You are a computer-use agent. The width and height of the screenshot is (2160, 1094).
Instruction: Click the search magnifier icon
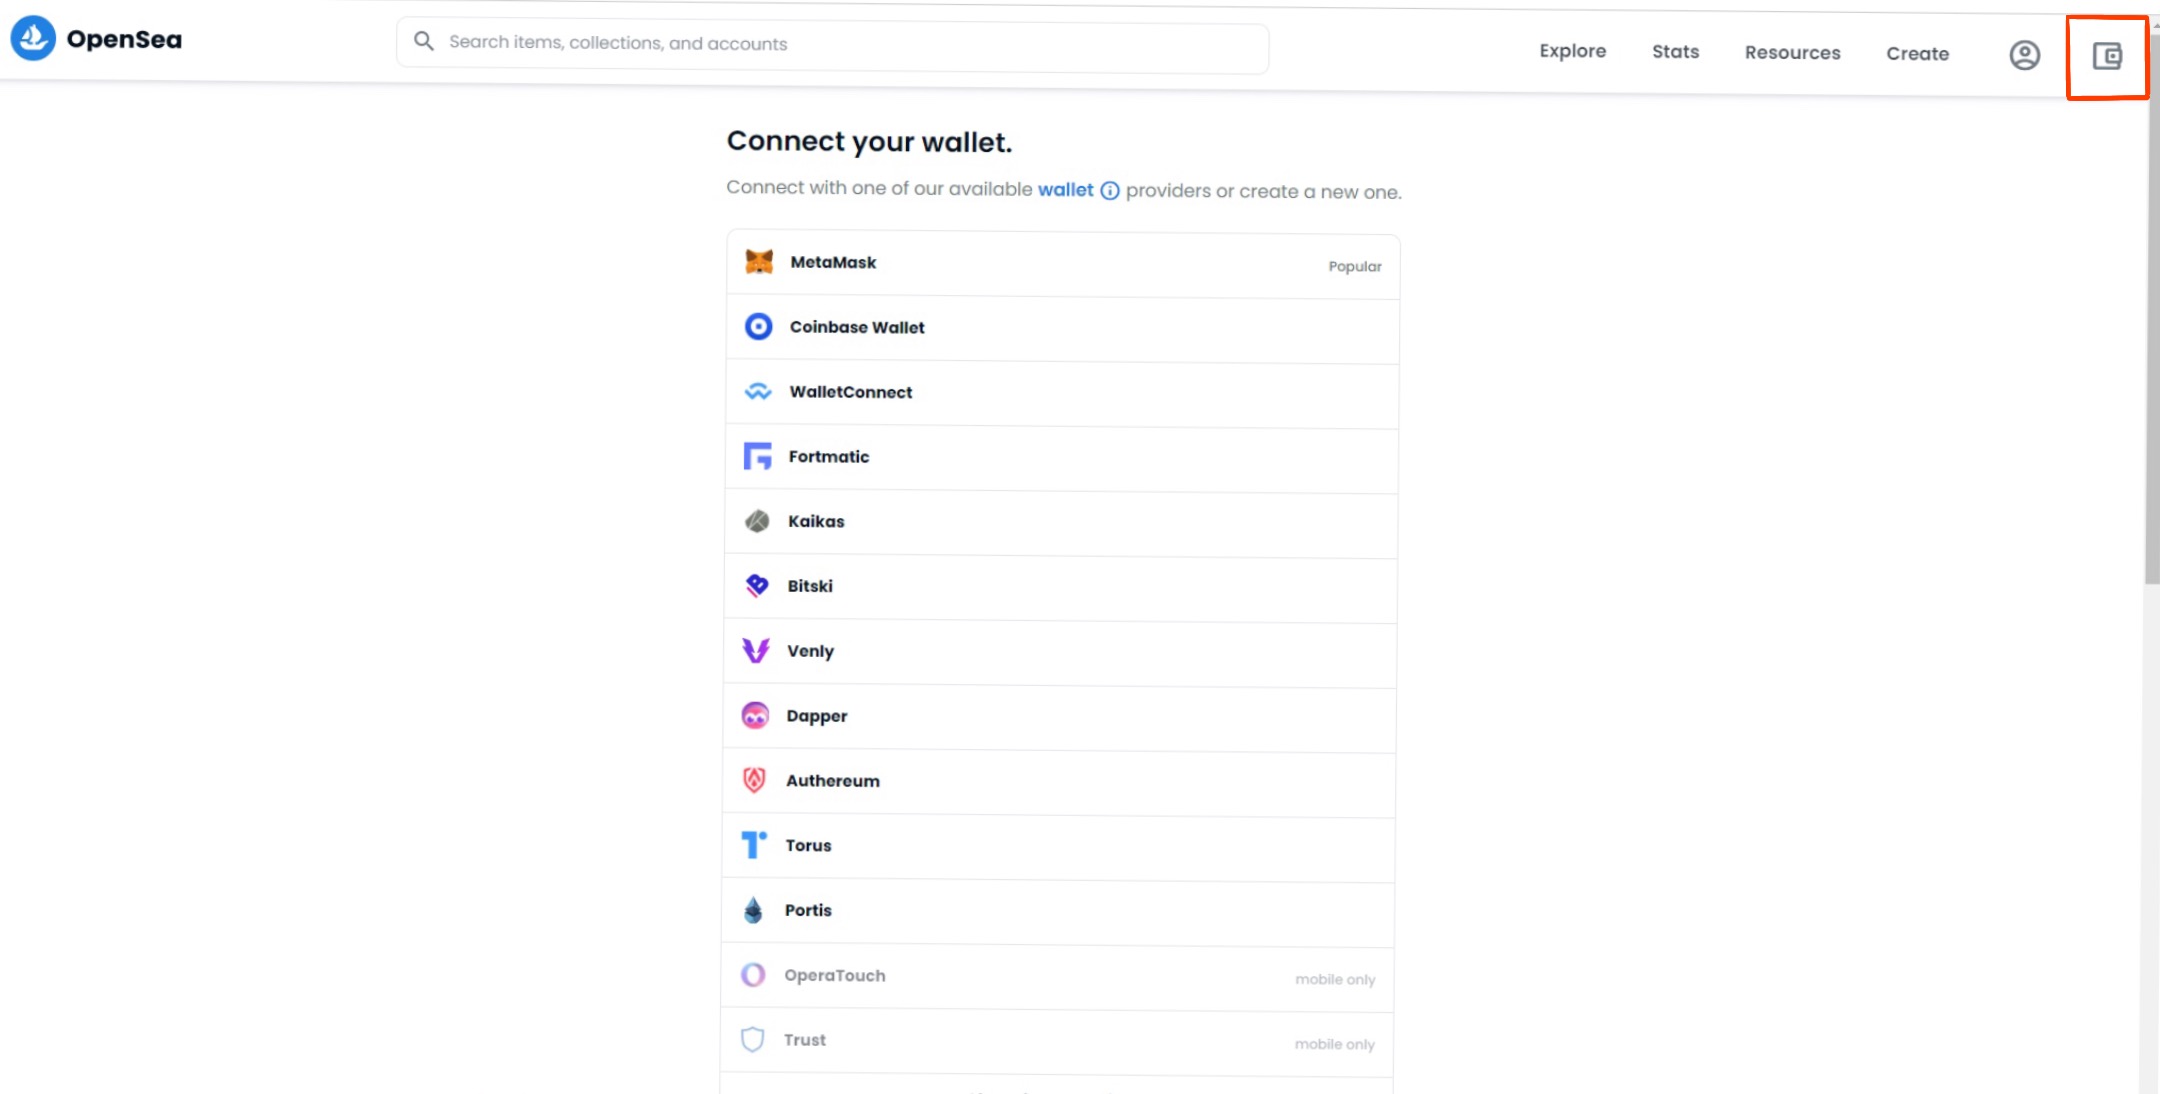(x=424, y=41)
